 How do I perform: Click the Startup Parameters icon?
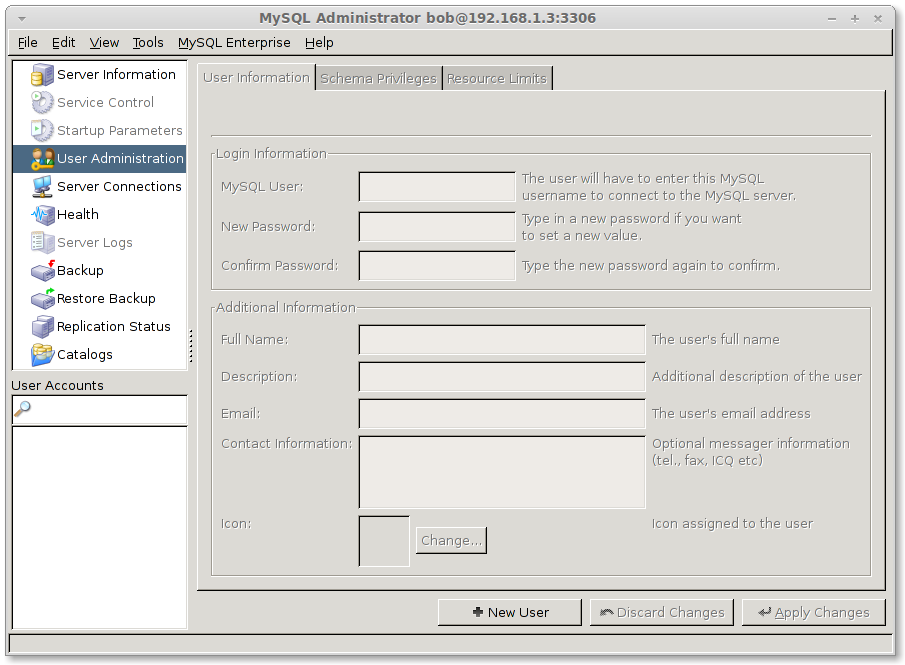(42, 130)
